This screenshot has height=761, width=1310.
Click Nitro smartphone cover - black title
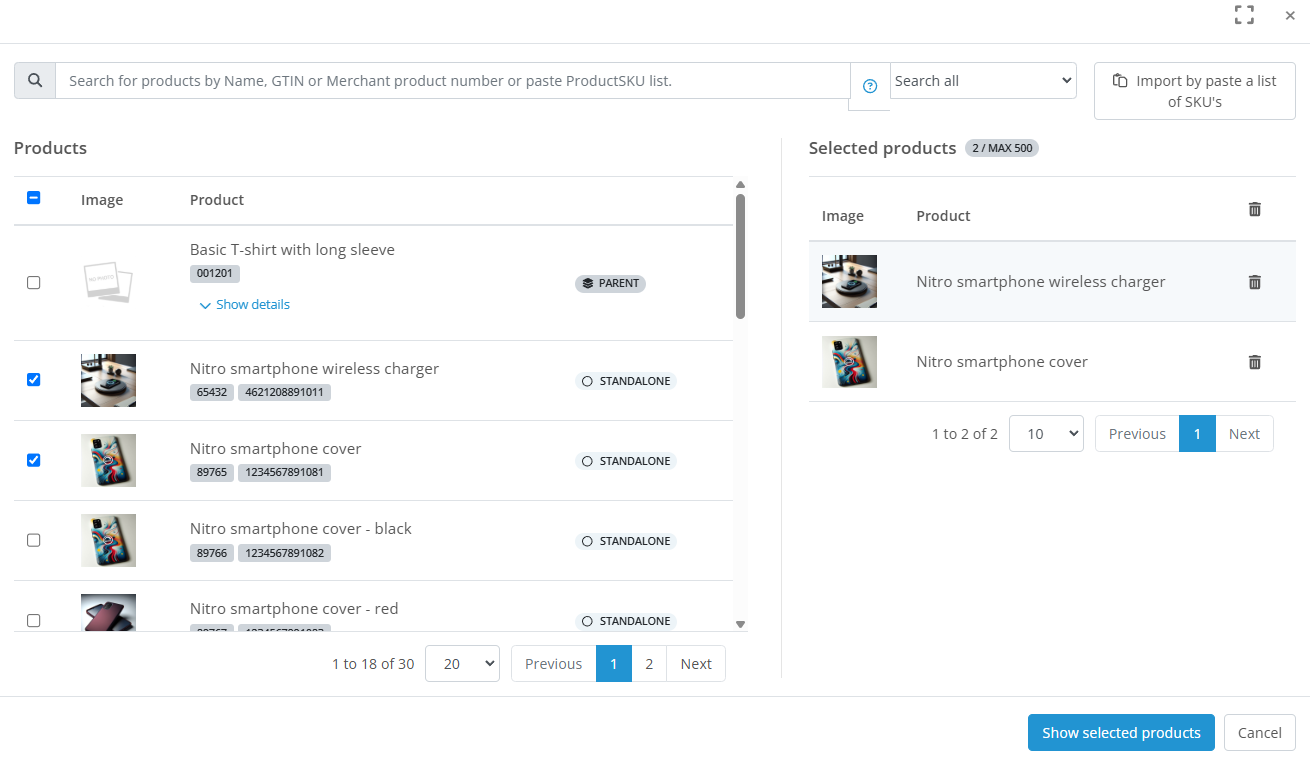[x=301, y=529]
